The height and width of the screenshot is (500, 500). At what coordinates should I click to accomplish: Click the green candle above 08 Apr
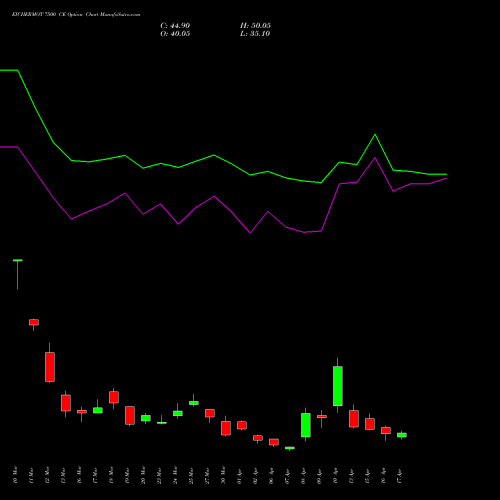click(x=306, y=425)
